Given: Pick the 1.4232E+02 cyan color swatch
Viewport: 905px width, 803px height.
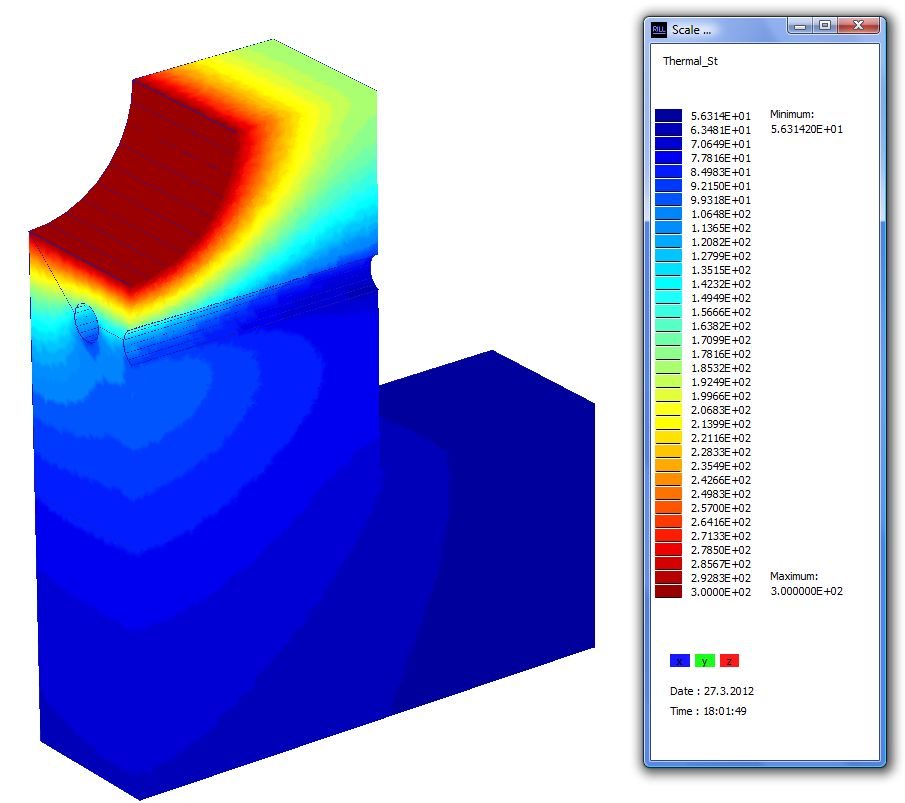Looking at the screenshot, I should [x=668, y=284].
